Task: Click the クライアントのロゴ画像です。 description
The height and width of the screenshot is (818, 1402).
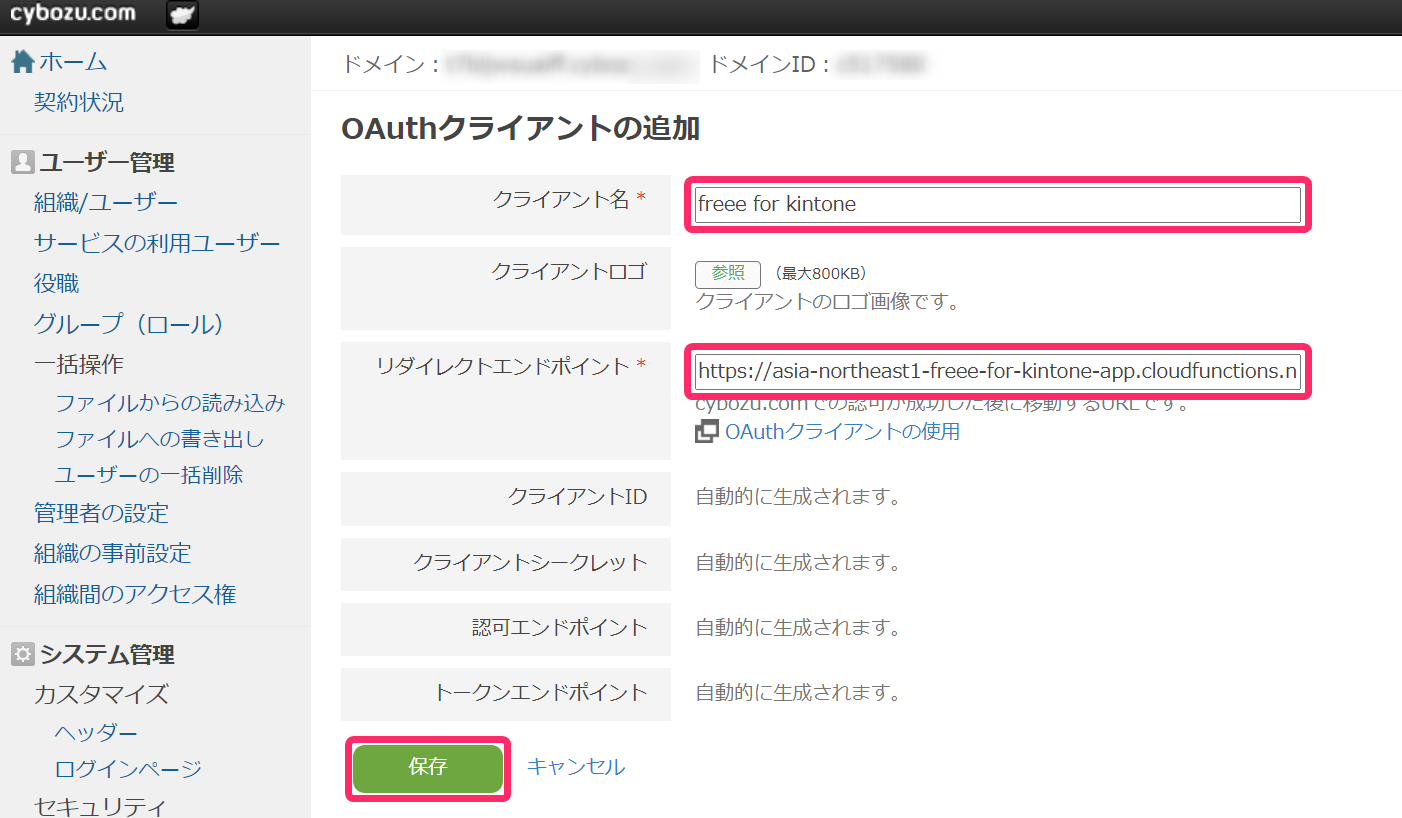Action: coord(827,301)
